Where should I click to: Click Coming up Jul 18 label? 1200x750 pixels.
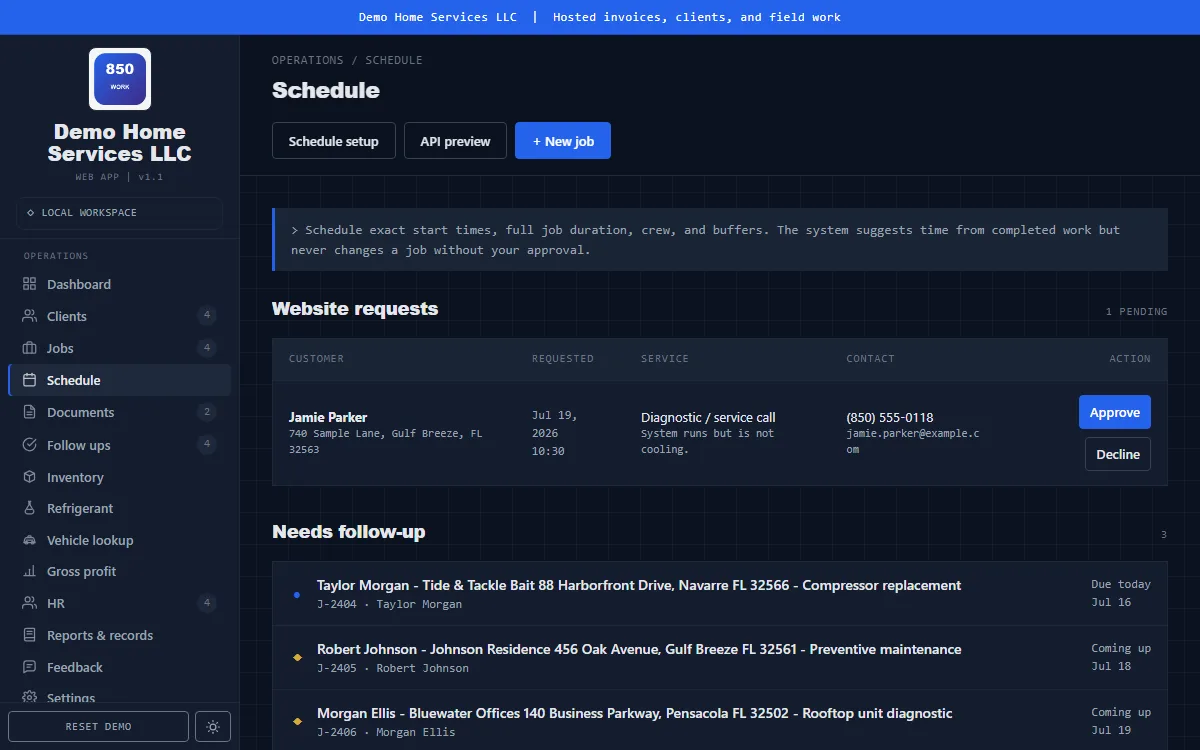pyautogui.click(x=1121, y=657)
